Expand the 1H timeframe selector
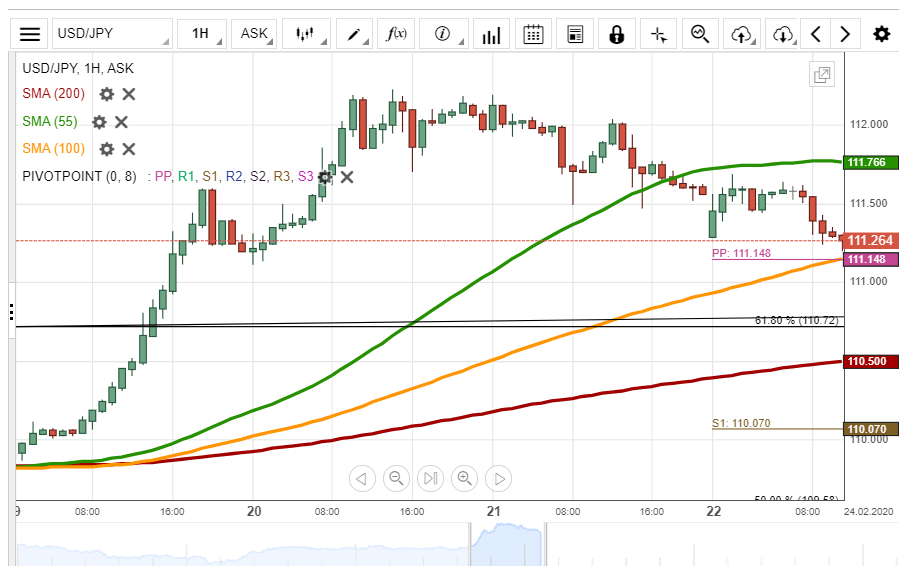This screenshot has width=903, height=573. pos(200,34)
